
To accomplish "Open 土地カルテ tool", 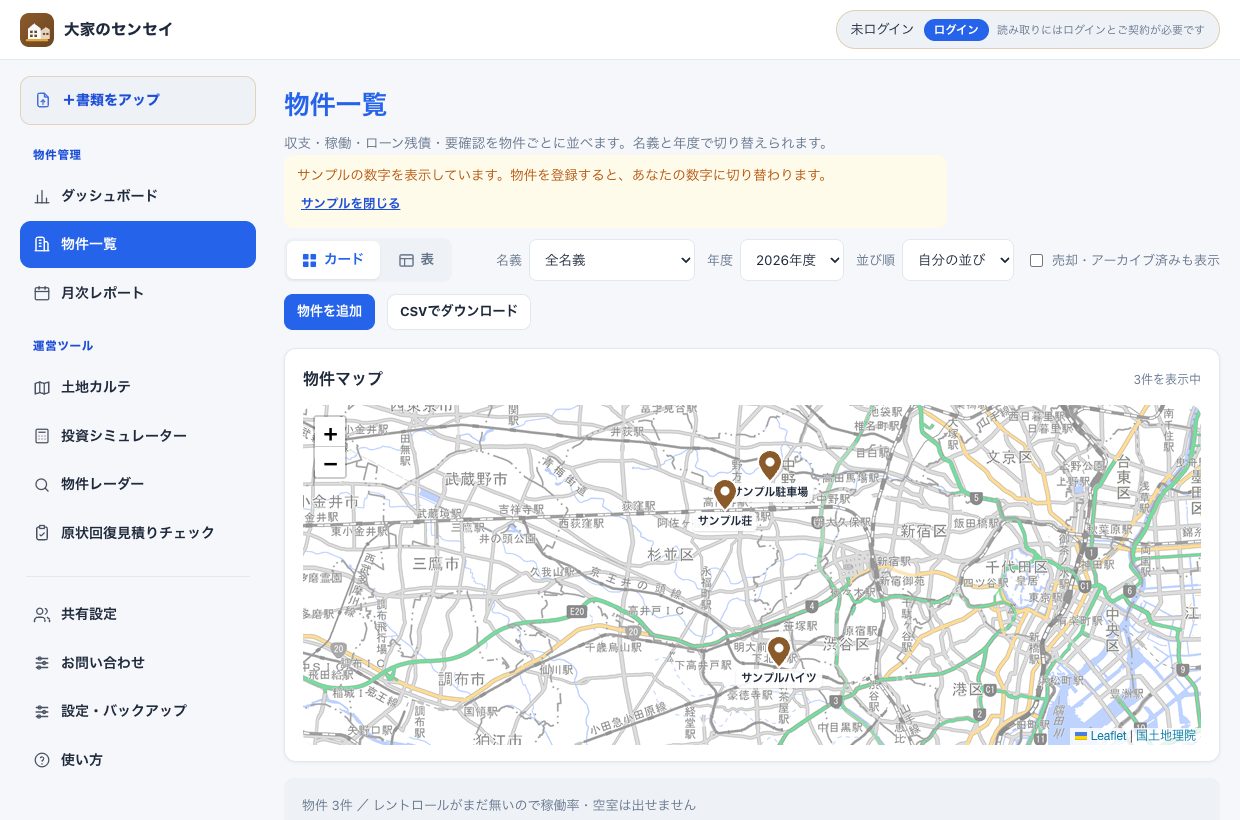I will point(138,387).
